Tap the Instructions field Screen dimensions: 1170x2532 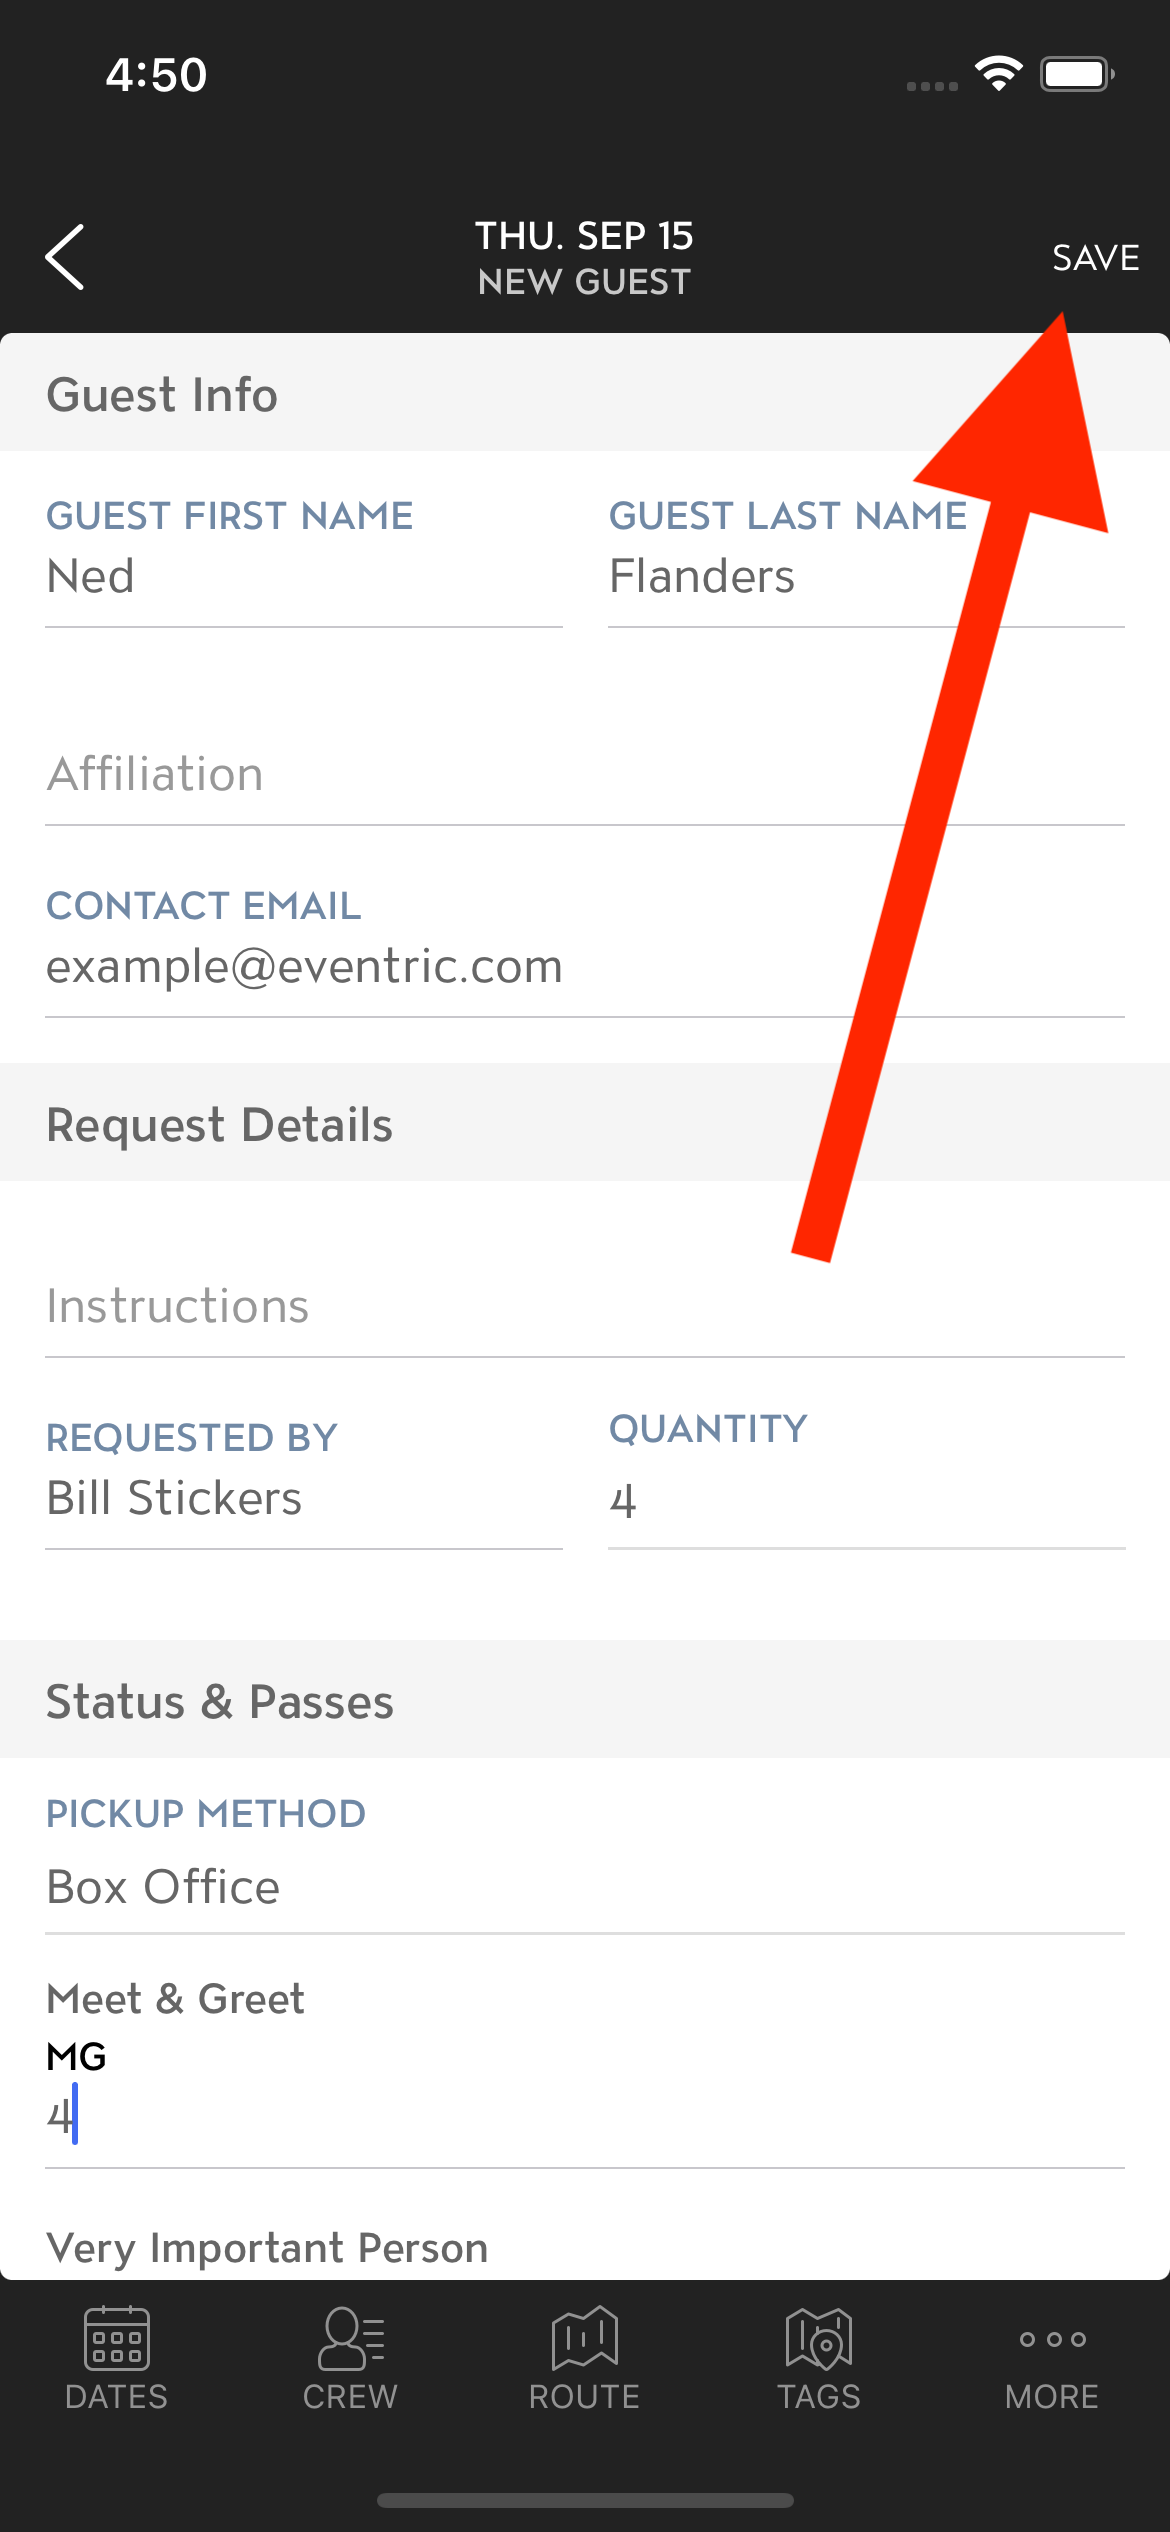point(585,1307)
